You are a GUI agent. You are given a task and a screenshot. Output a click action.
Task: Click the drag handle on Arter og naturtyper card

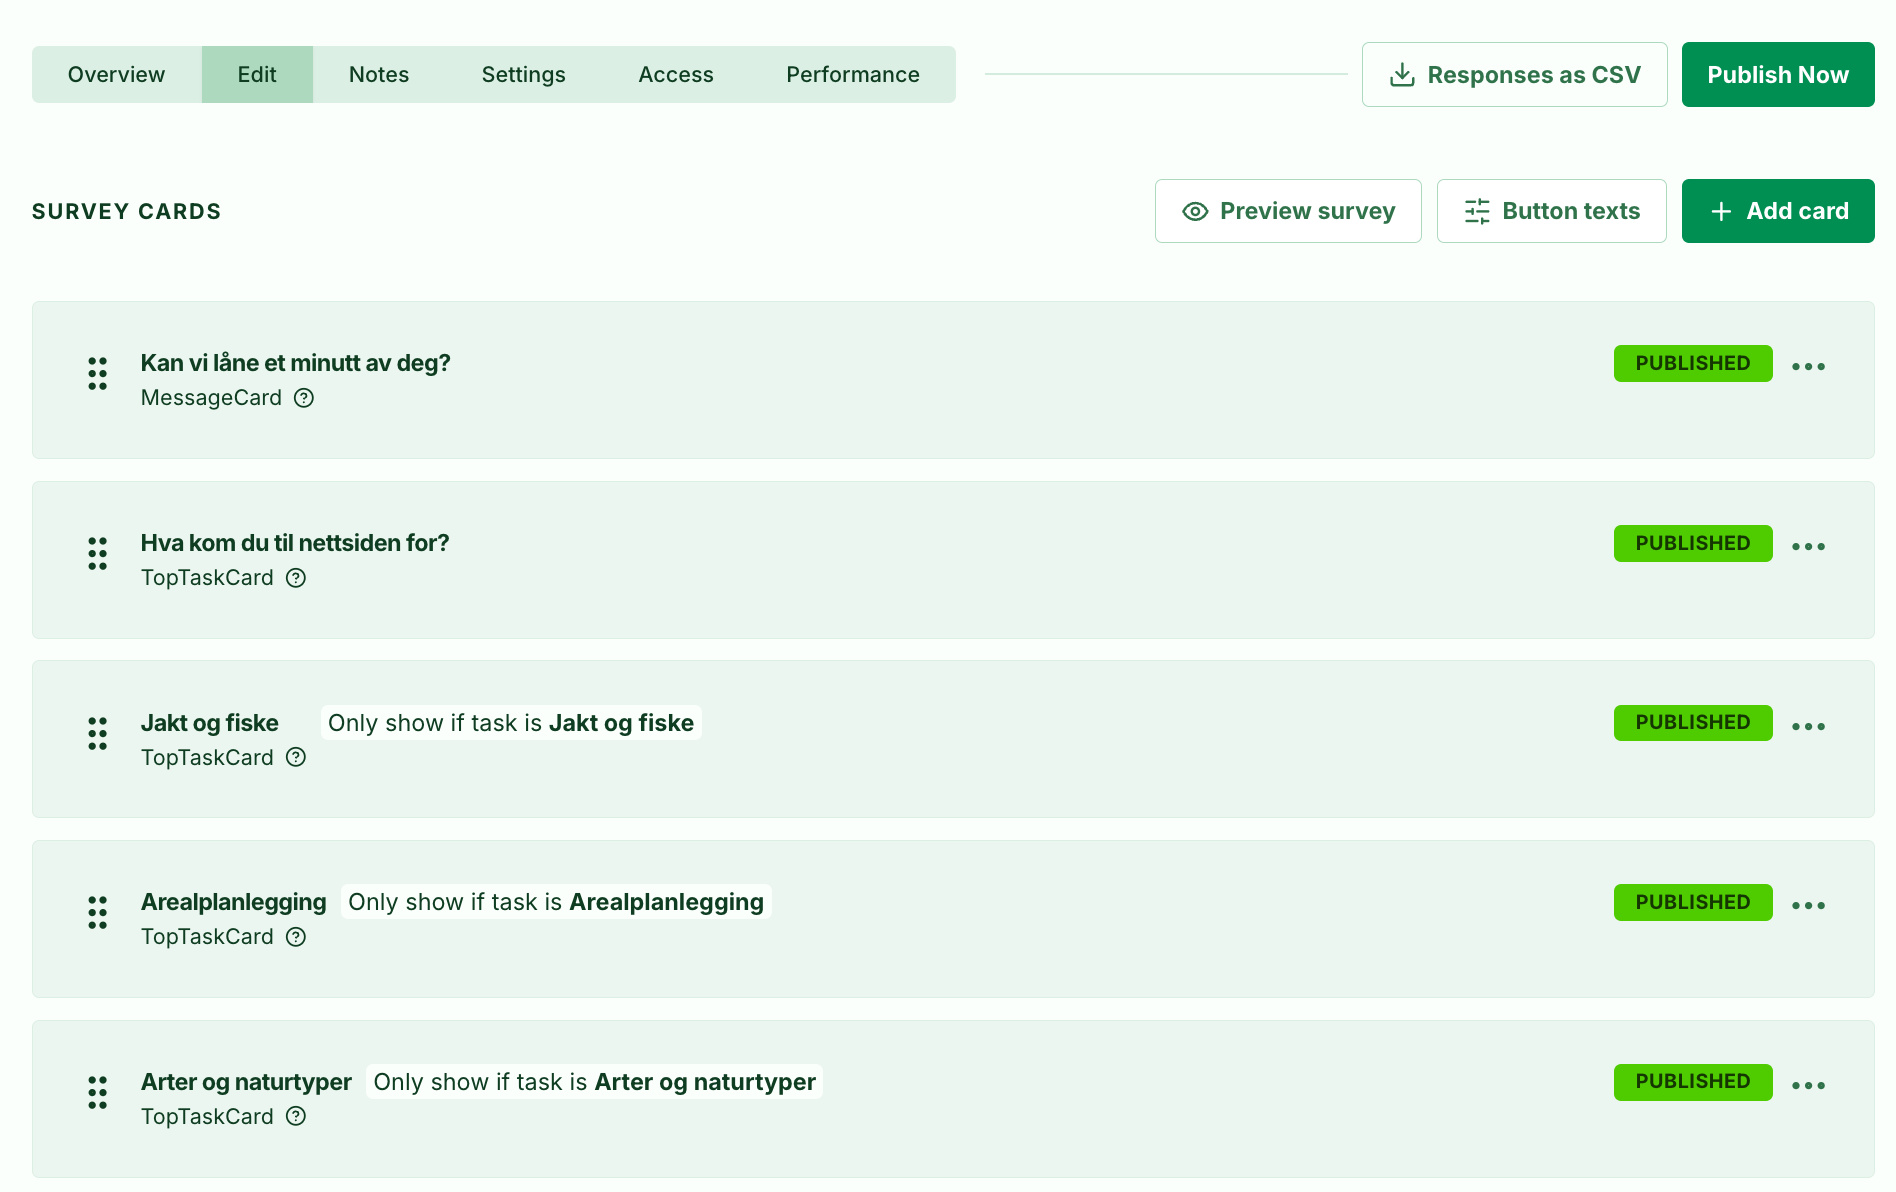[x=97, y=1092]
